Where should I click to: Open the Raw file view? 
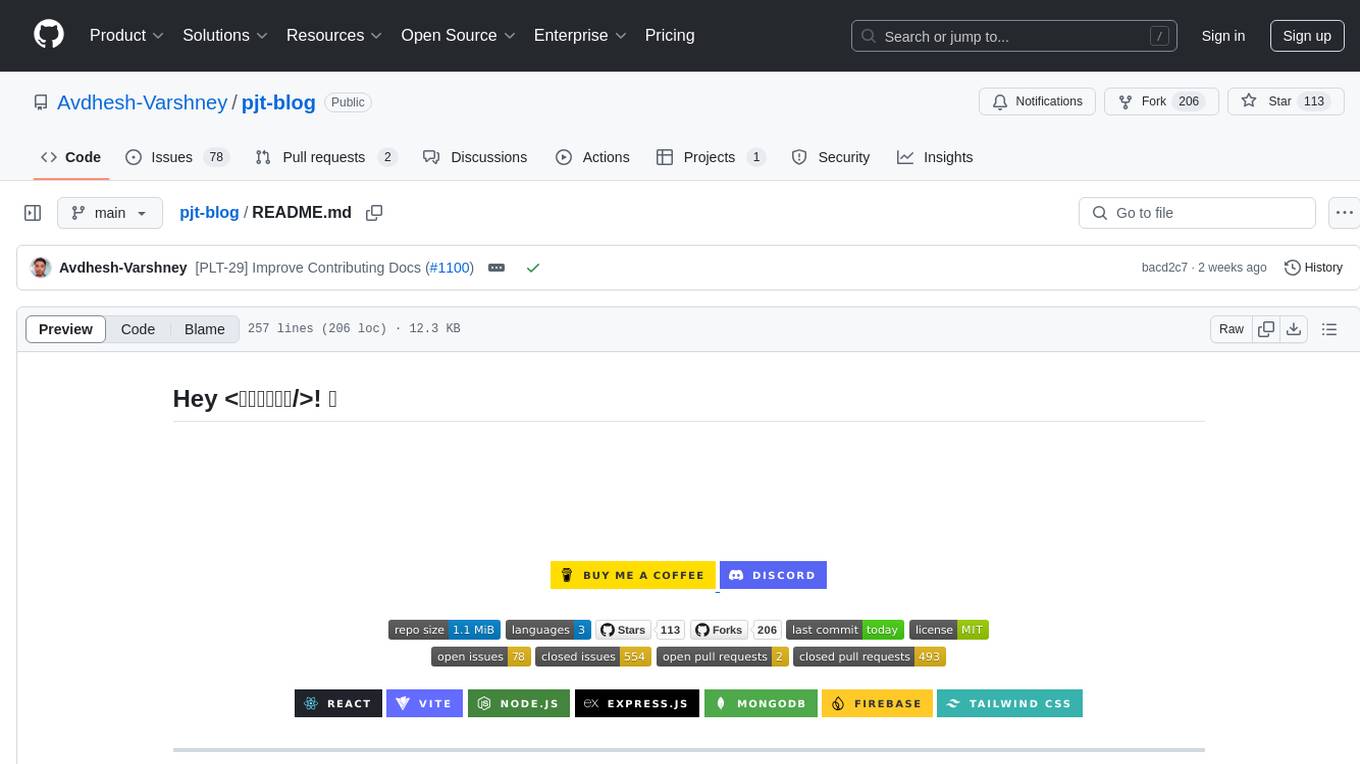[x=1231, y=329]
